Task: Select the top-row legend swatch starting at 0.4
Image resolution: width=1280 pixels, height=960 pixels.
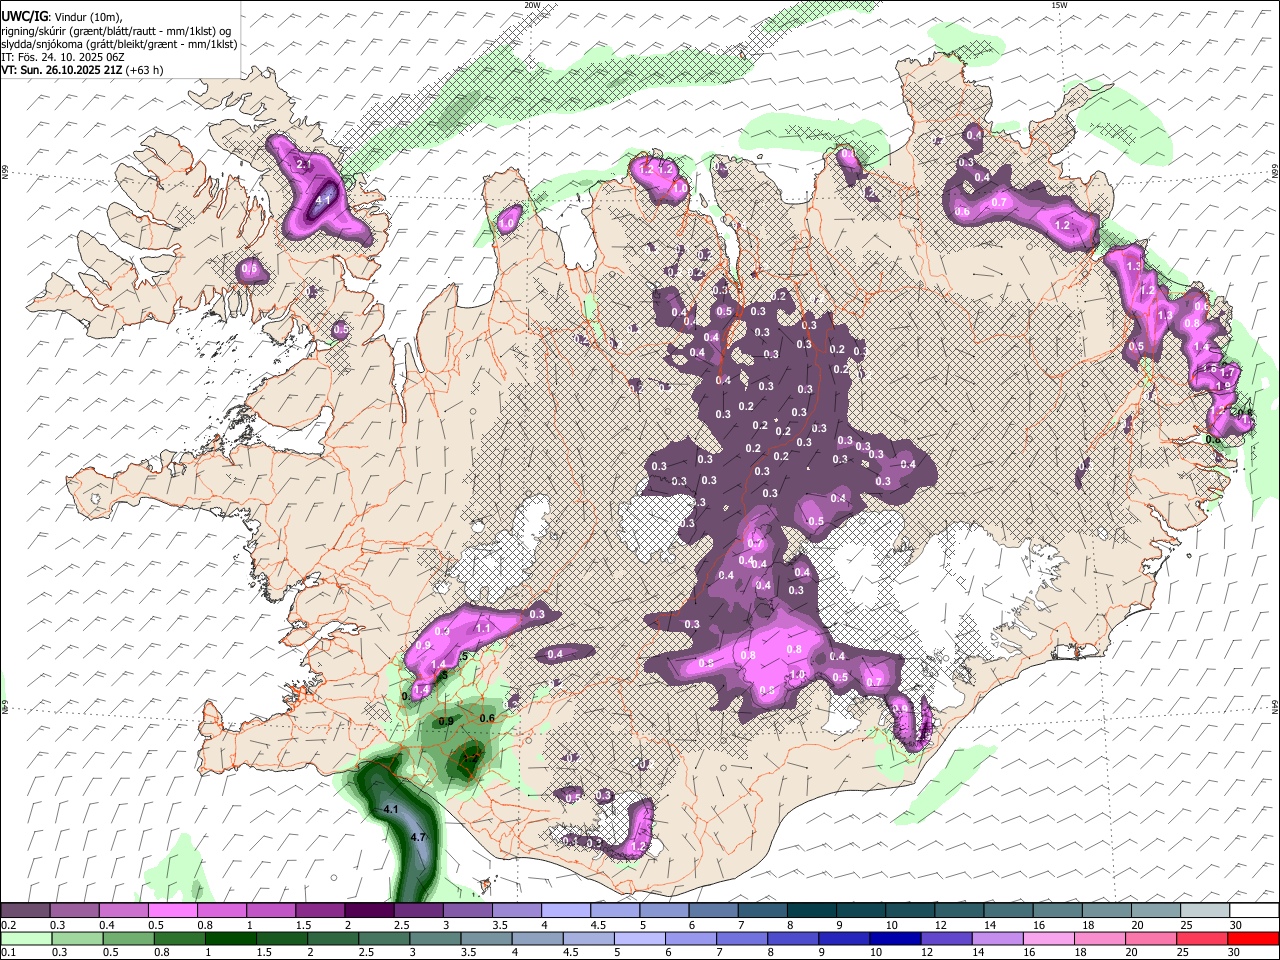Action: click(x=123, y=910)
